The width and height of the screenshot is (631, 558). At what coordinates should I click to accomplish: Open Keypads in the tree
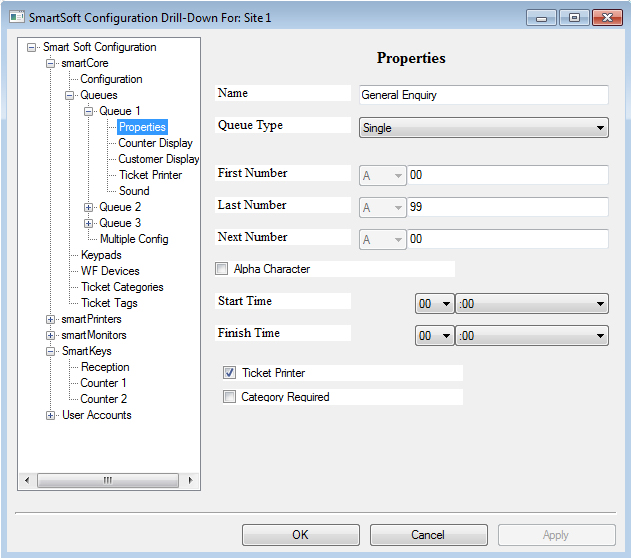click(101, 255)
